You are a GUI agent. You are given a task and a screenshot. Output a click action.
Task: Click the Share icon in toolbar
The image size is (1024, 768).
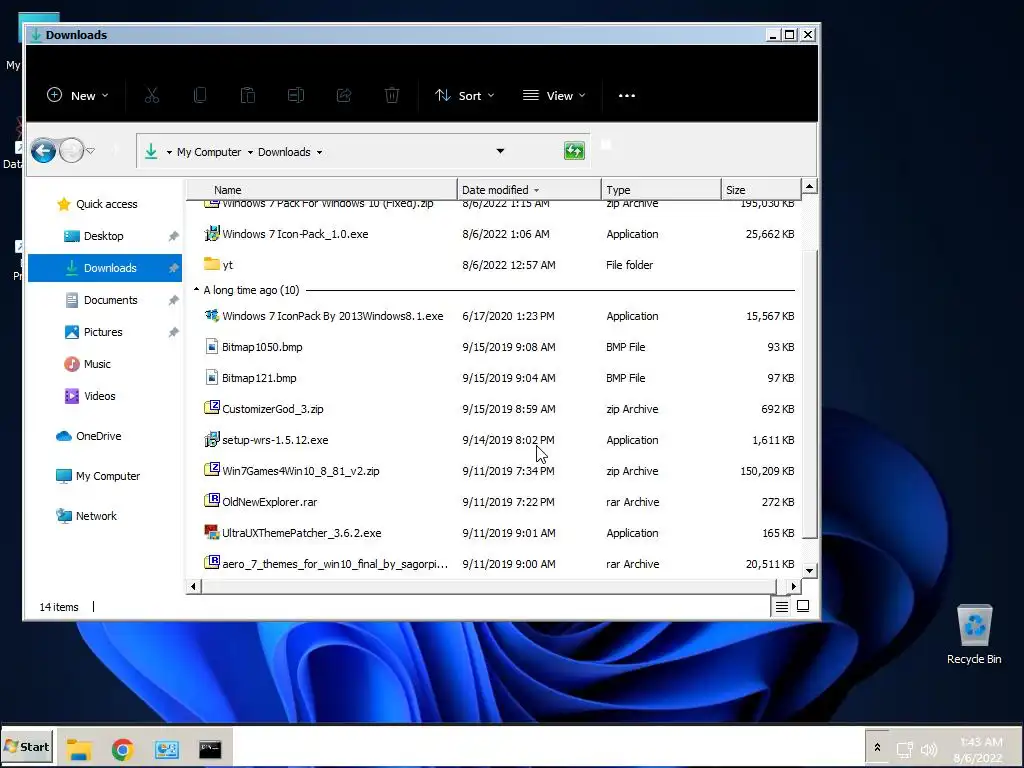click(x=344, y=95)
